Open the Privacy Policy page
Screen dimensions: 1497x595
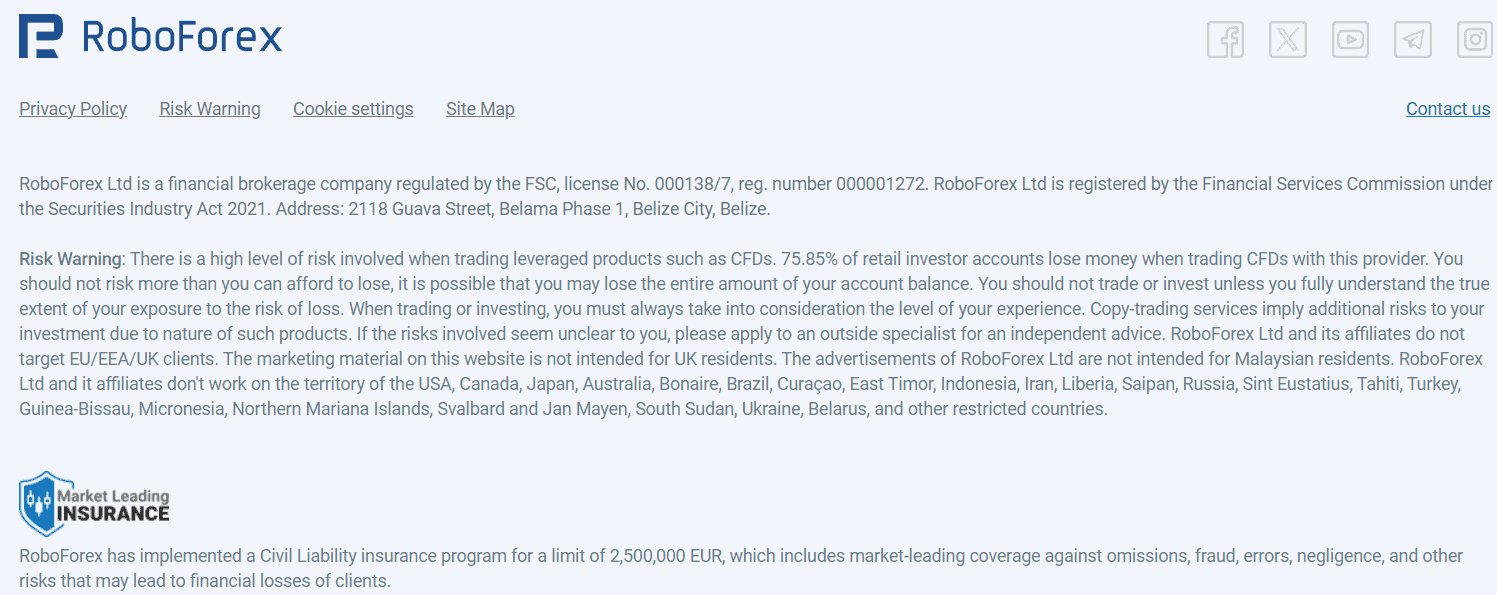coord(72,108)
